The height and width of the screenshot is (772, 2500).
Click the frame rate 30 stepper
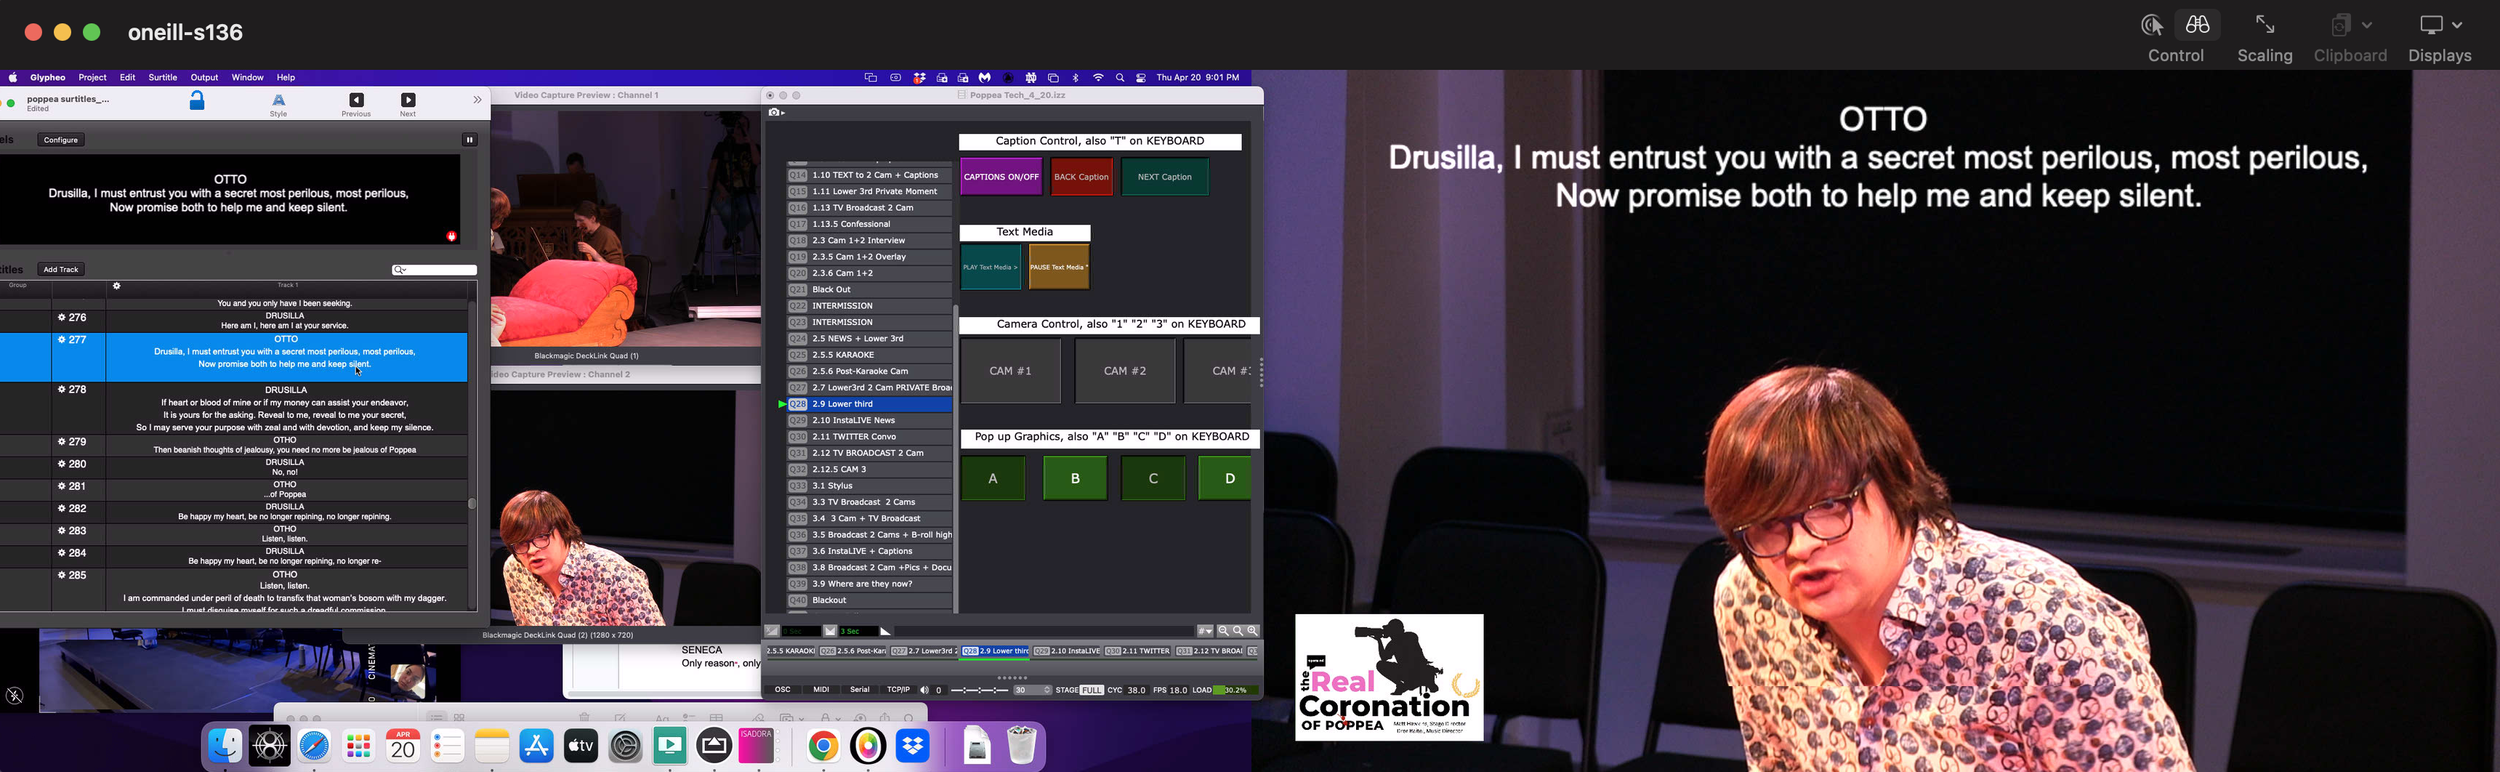point(1032,690)
